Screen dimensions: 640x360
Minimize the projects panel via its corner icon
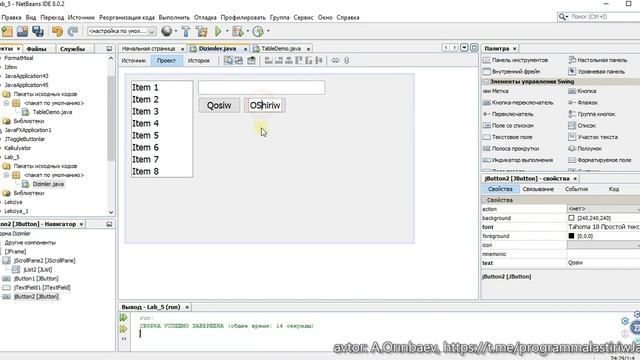coord(109,49)
